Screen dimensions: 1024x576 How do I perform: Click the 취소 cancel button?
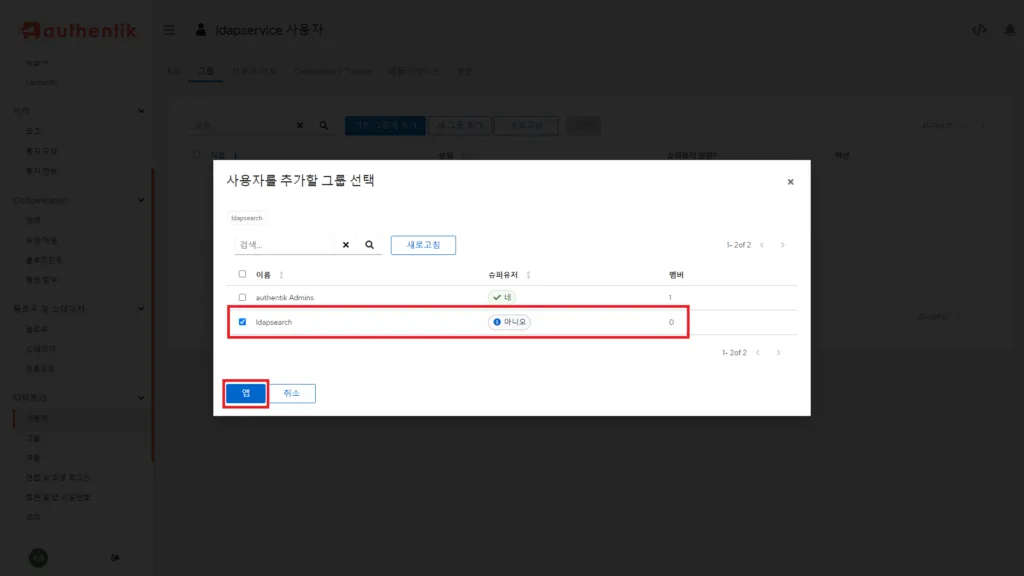[290, 392]
